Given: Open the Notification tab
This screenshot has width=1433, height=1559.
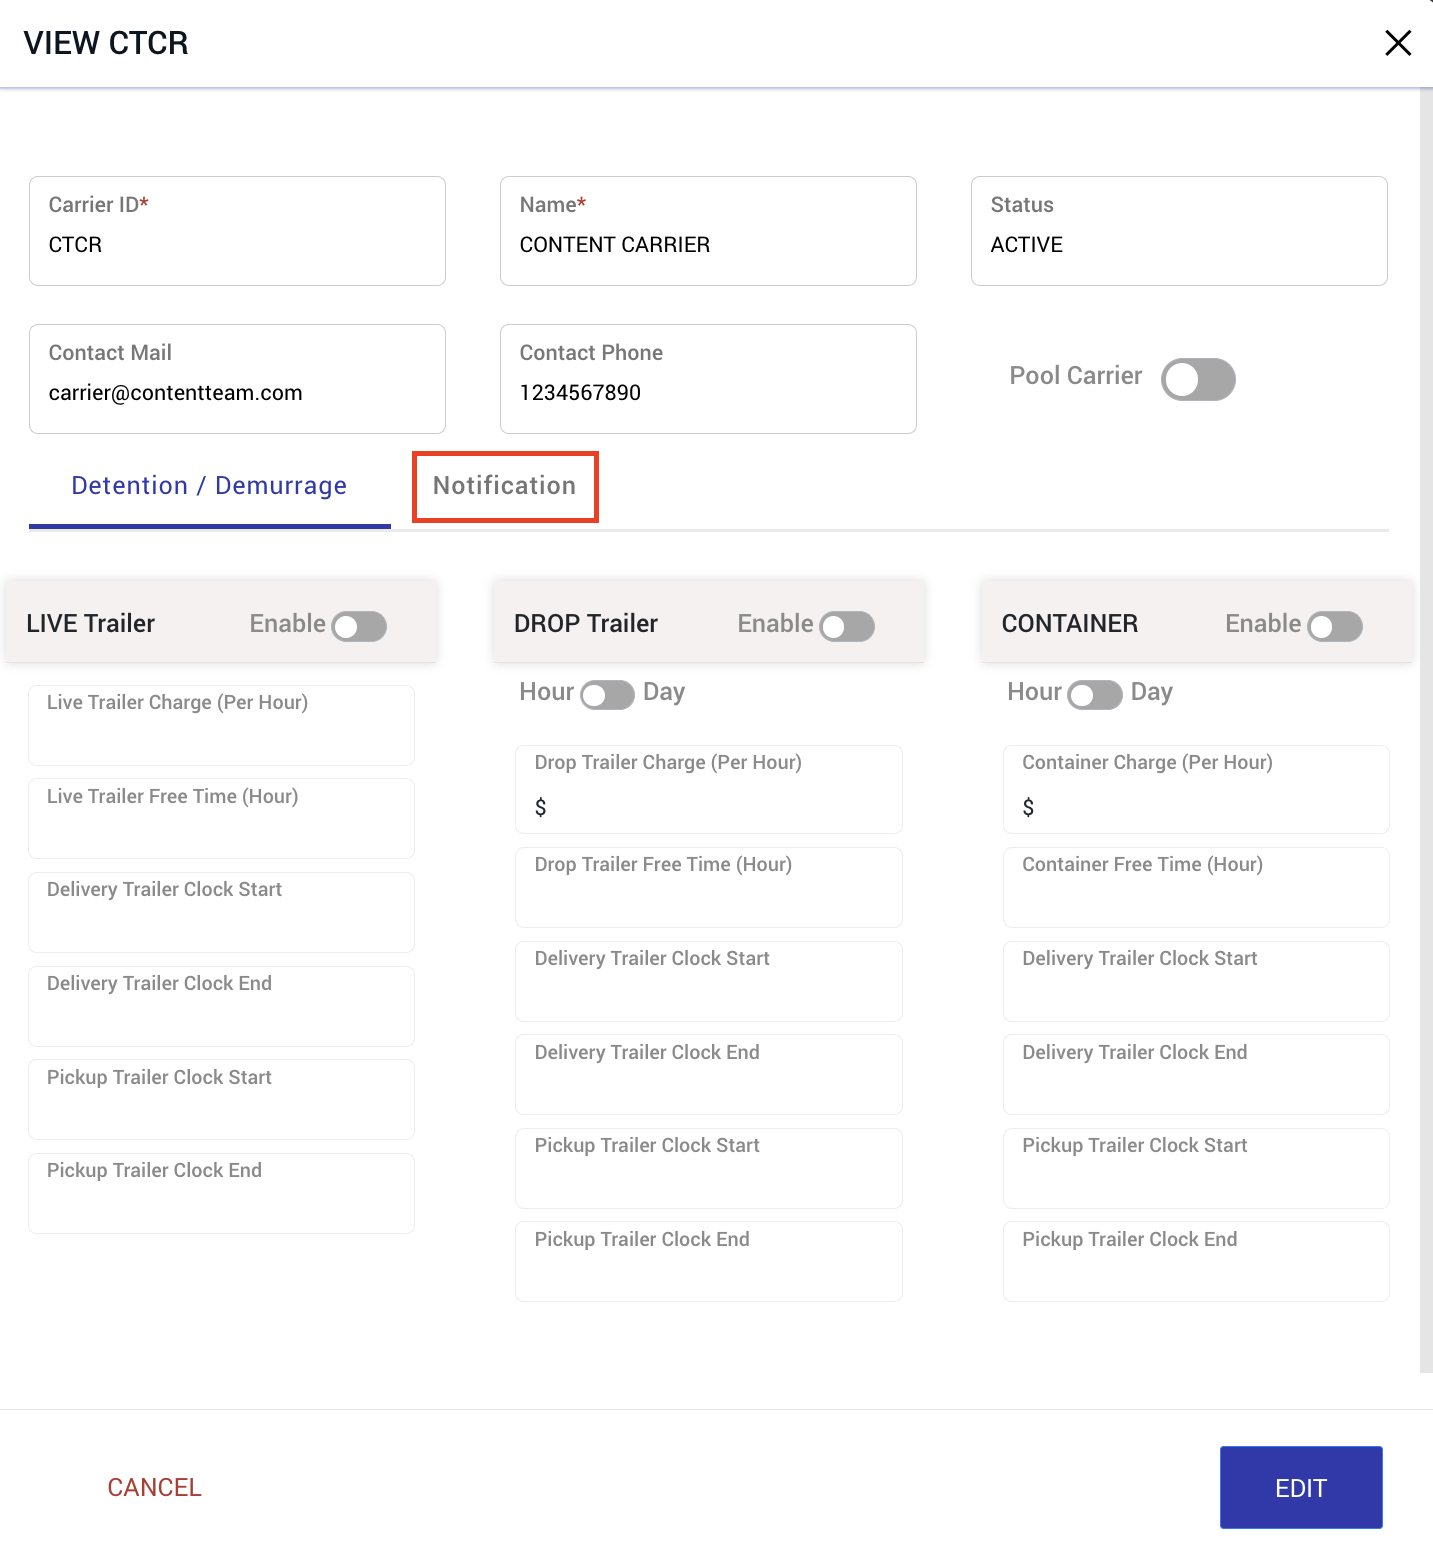Looking at the screenshot, I should pyautogui.click(x=504, y=486).
